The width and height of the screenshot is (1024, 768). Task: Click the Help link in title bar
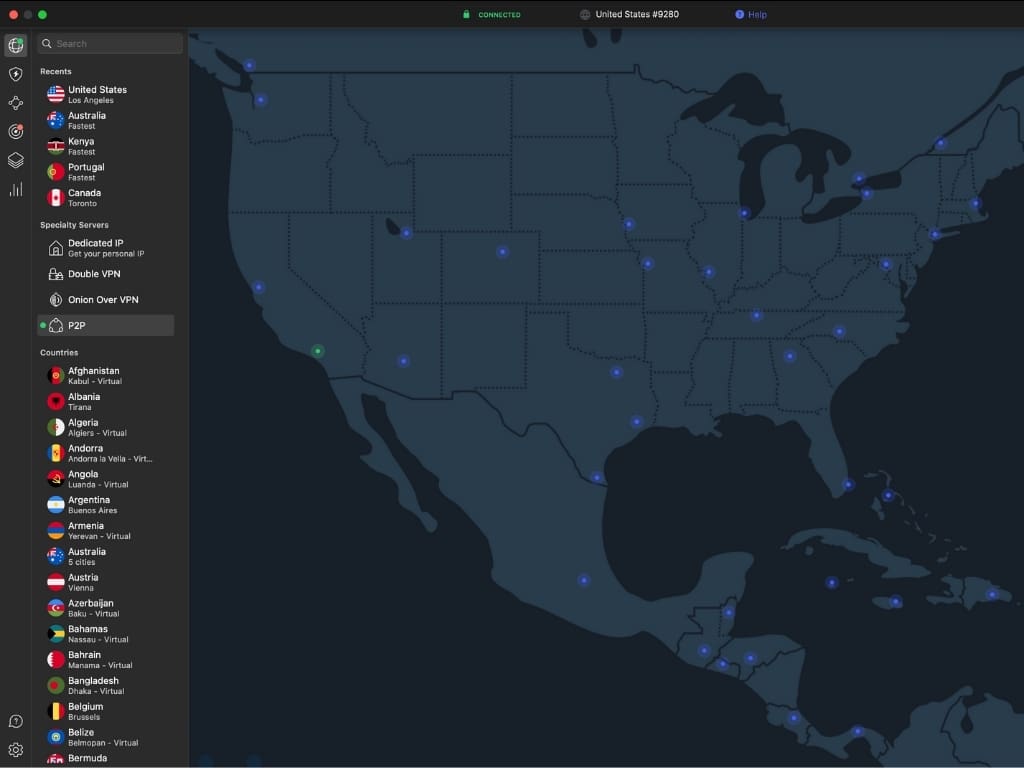[x=751, y=15]
